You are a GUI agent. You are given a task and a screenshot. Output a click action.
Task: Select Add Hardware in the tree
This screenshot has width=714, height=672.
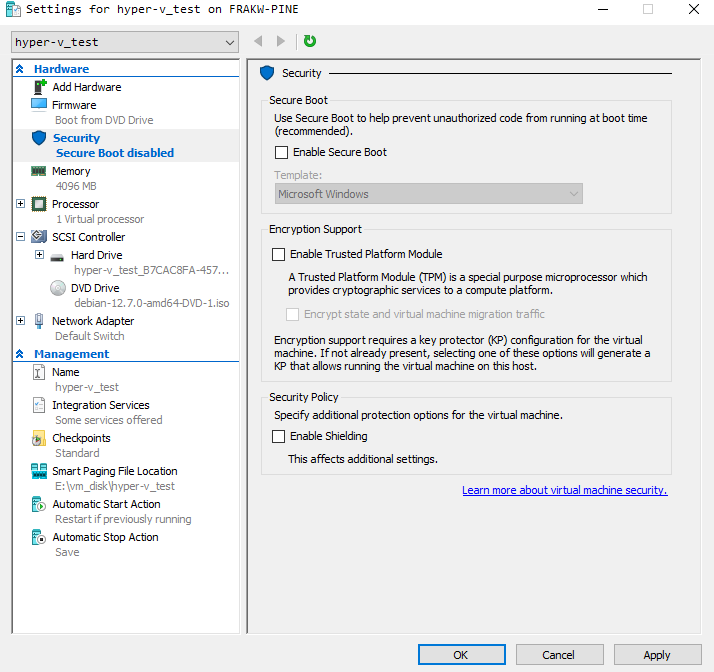(x=87, y=87)
